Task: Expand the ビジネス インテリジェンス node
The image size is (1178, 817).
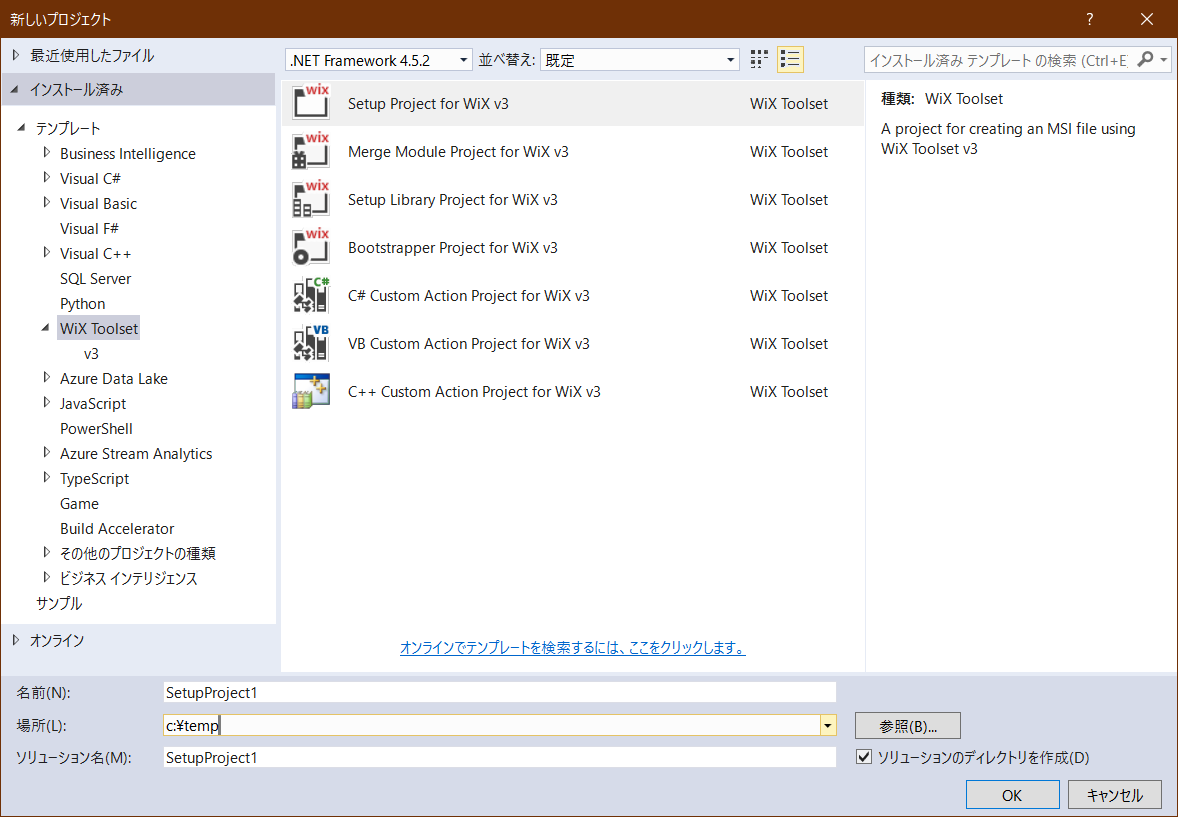Action: point(47,577)
